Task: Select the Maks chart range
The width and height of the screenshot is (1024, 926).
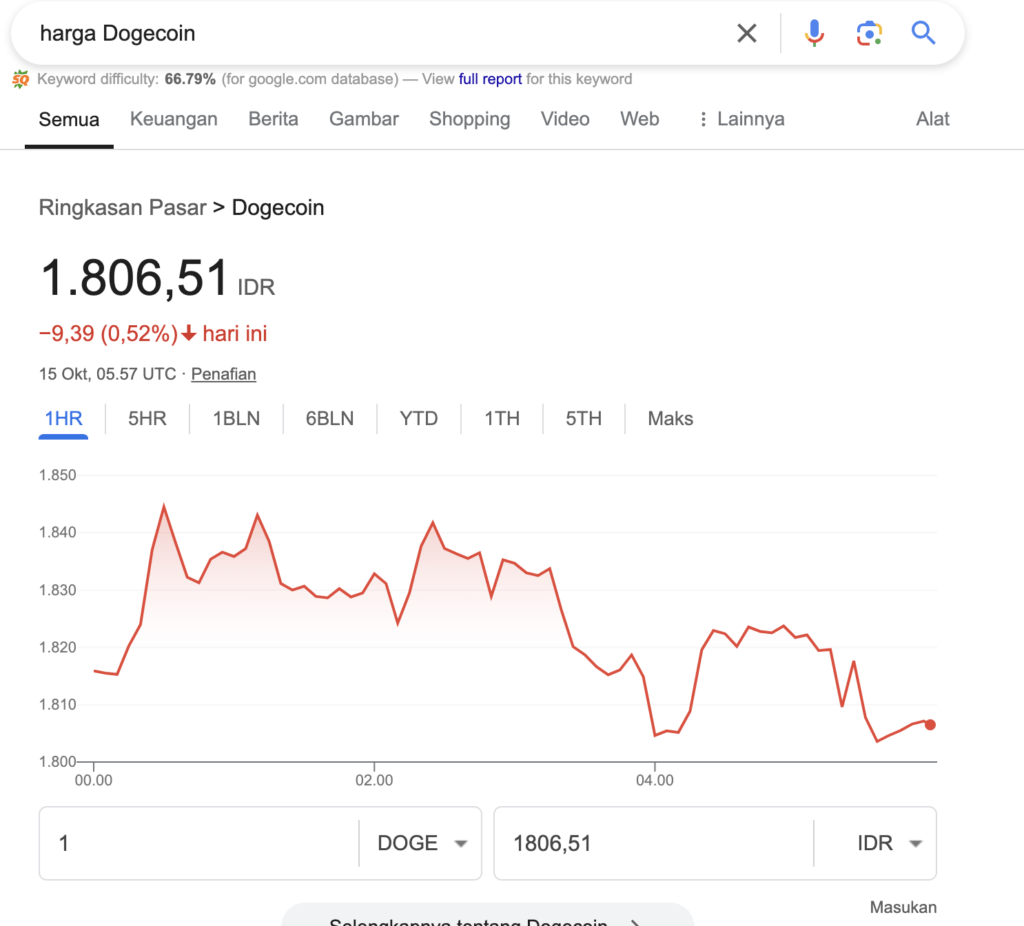Action: click(x=670, y=419)
